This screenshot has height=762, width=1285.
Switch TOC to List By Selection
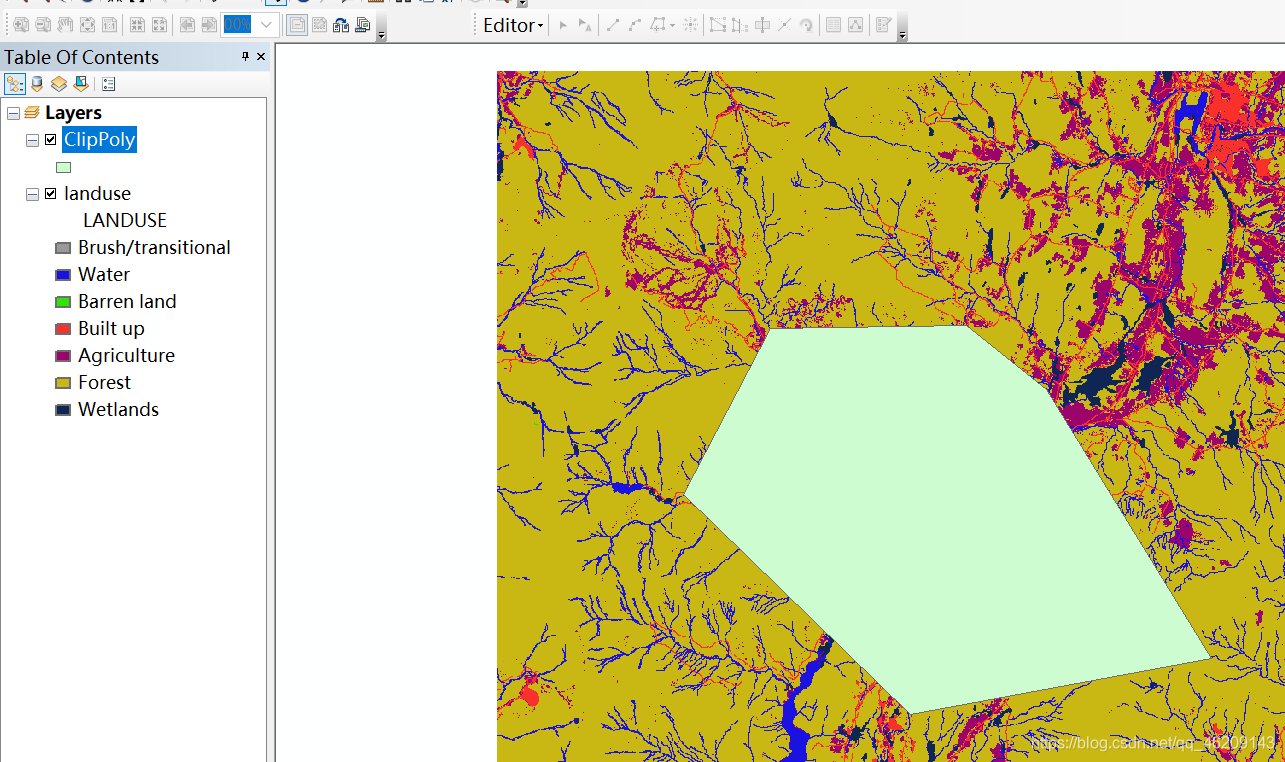coord(81,84)
